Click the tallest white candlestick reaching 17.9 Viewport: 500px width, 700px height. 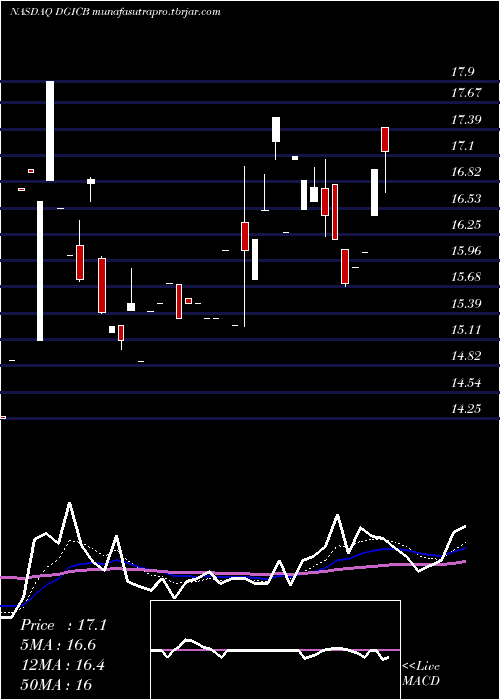pyautogui.click(x=50, y=131)
